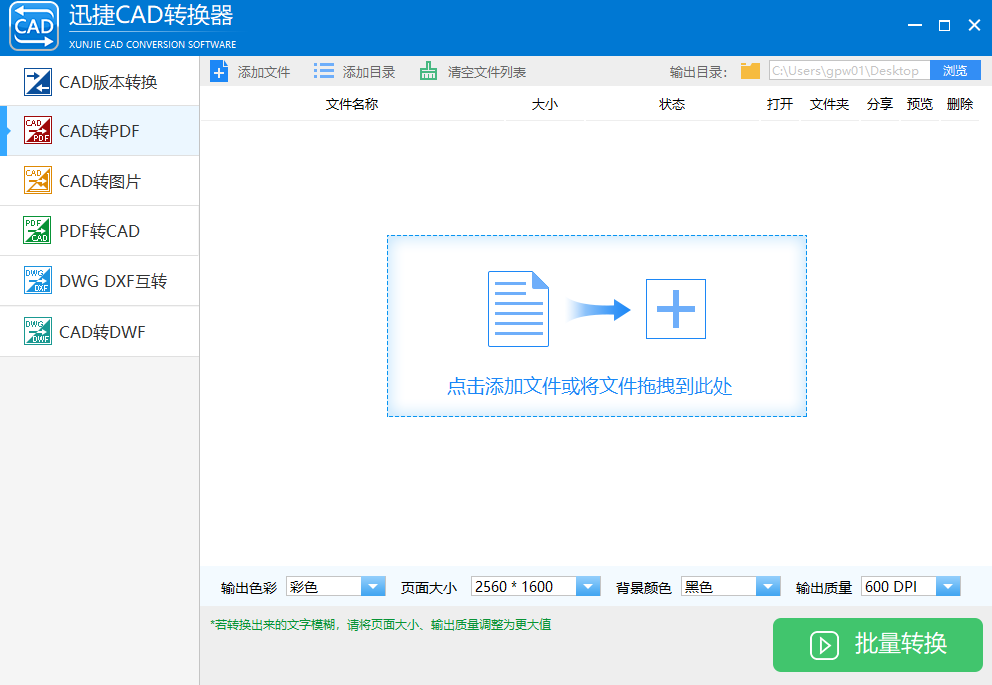Change the 背景颜色 to another option
The width and height of the screenshot is (992, 685).
point(768,586)
